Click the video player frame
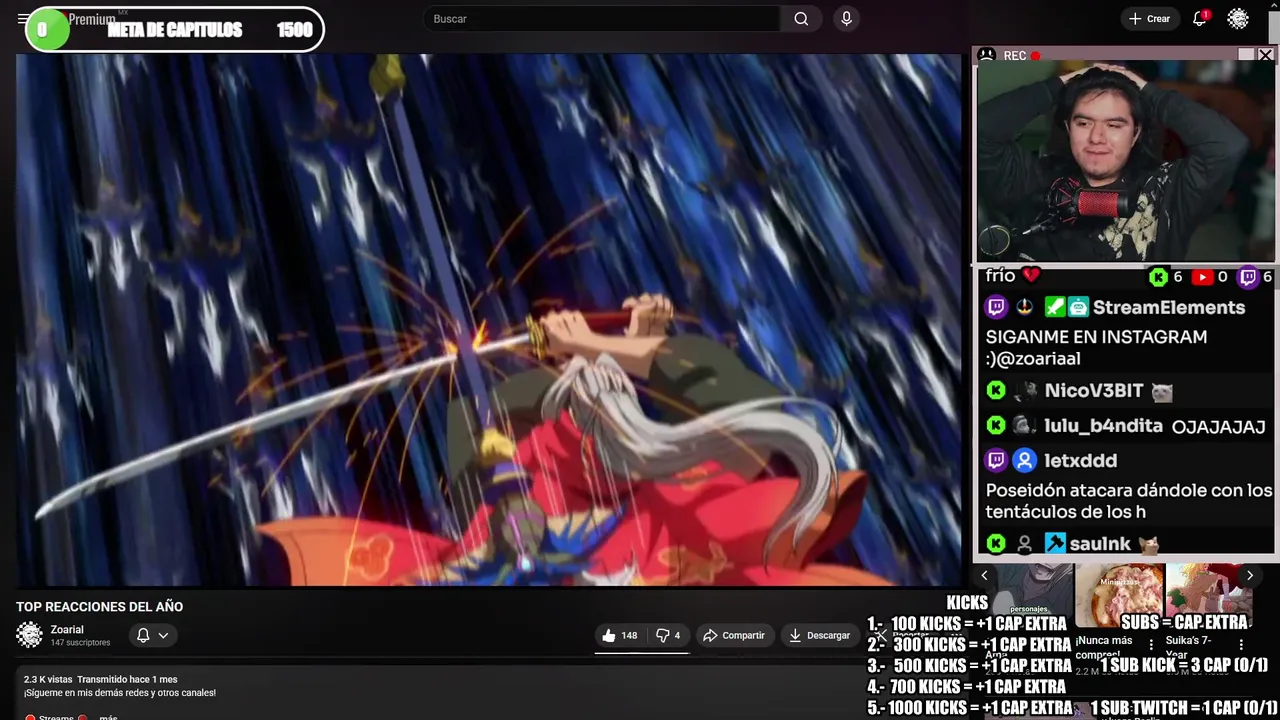This screenshot has height=720, width=1280. click(488, 320)
